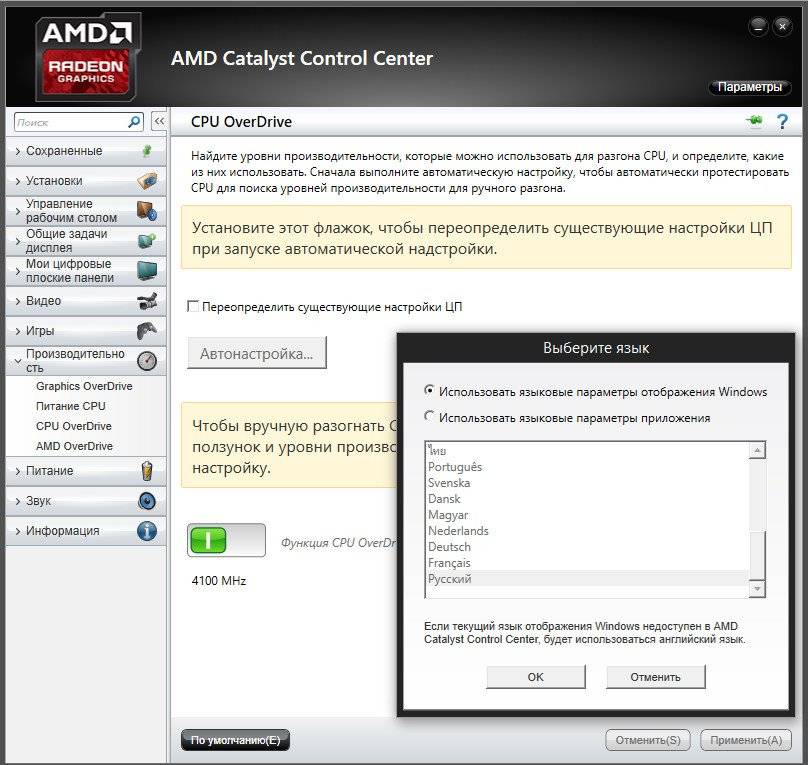Screen dimensions: 808x765
Task: Click the language list scrollbar down arrow
Action: (x=757, y=588)
